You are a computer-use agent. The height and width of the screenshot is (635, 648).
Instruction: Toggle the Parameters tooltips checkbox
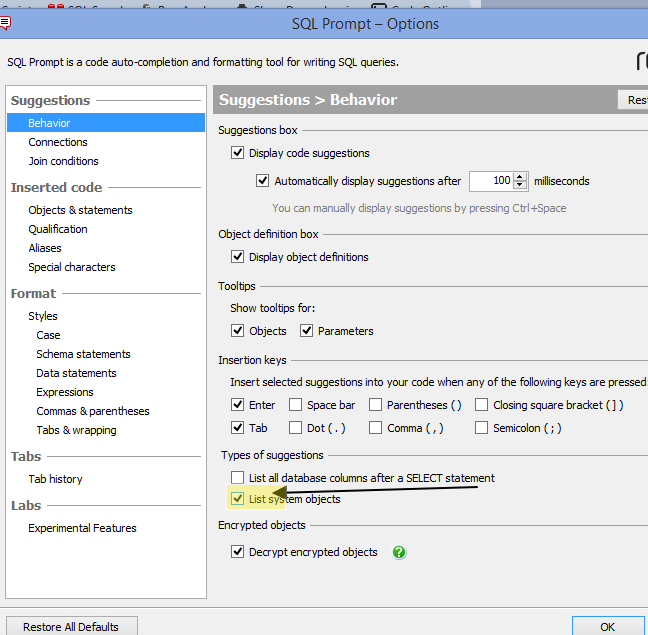click(306, 331)
